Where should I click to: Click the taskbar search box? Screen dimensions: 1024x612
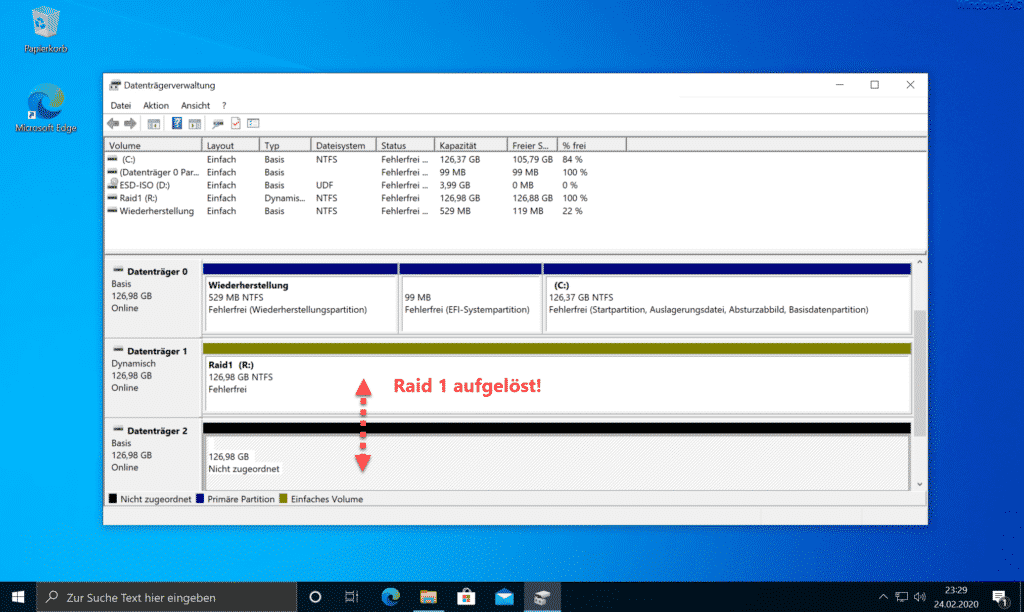[167, 597]
